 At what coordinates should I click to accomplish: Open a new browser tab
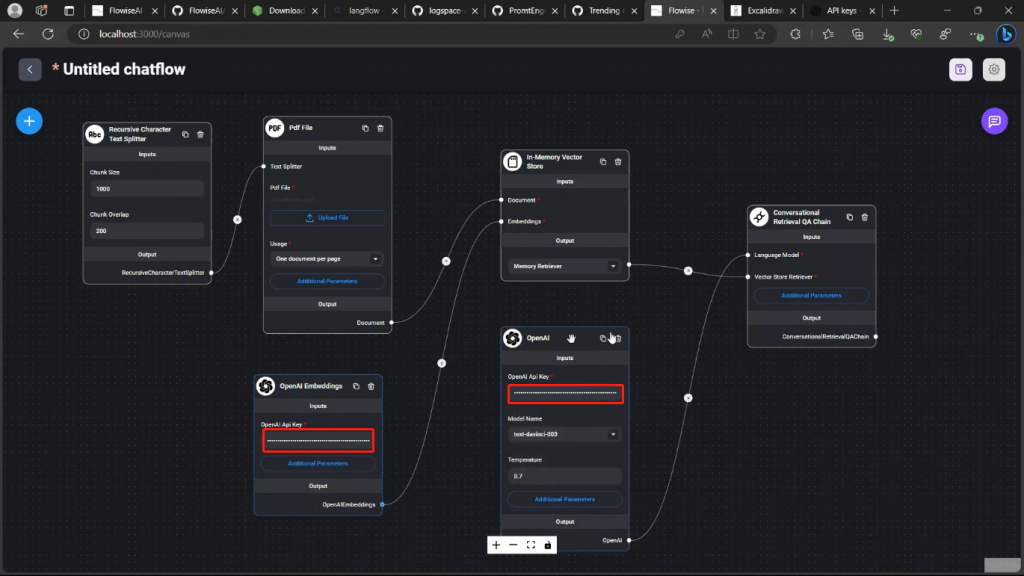[894, 10]
